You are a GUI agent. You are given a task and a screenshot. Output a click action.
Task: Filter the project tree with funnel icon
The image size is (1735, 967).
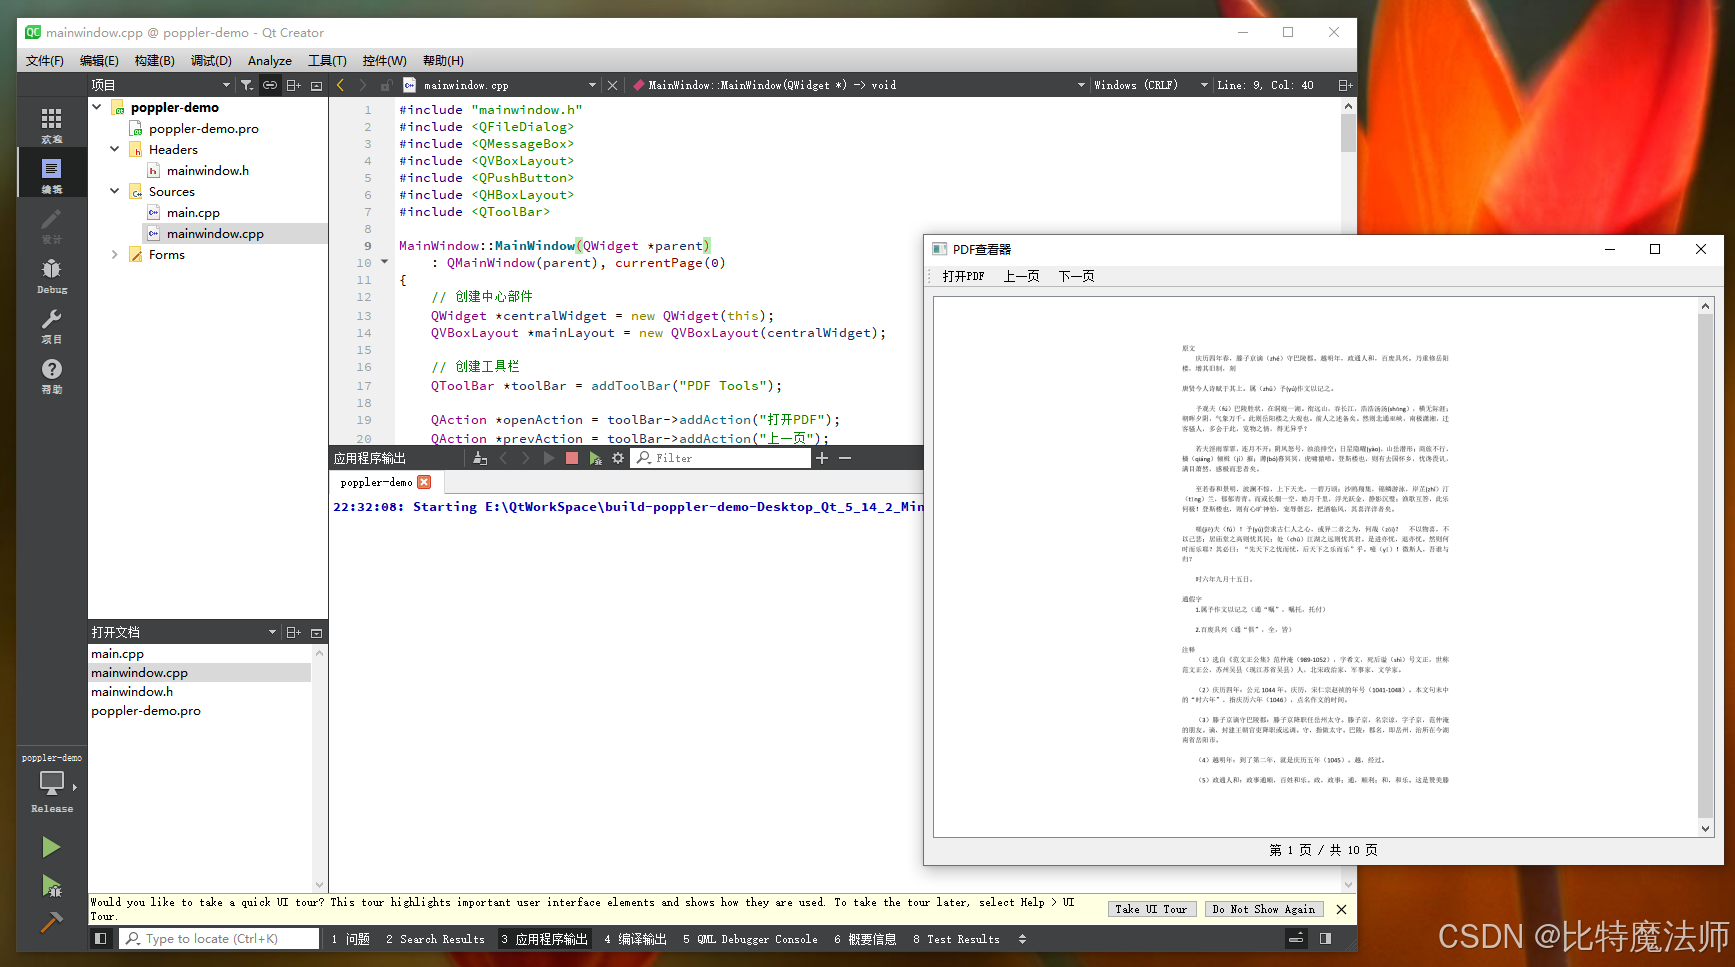(x=247, y=85)
